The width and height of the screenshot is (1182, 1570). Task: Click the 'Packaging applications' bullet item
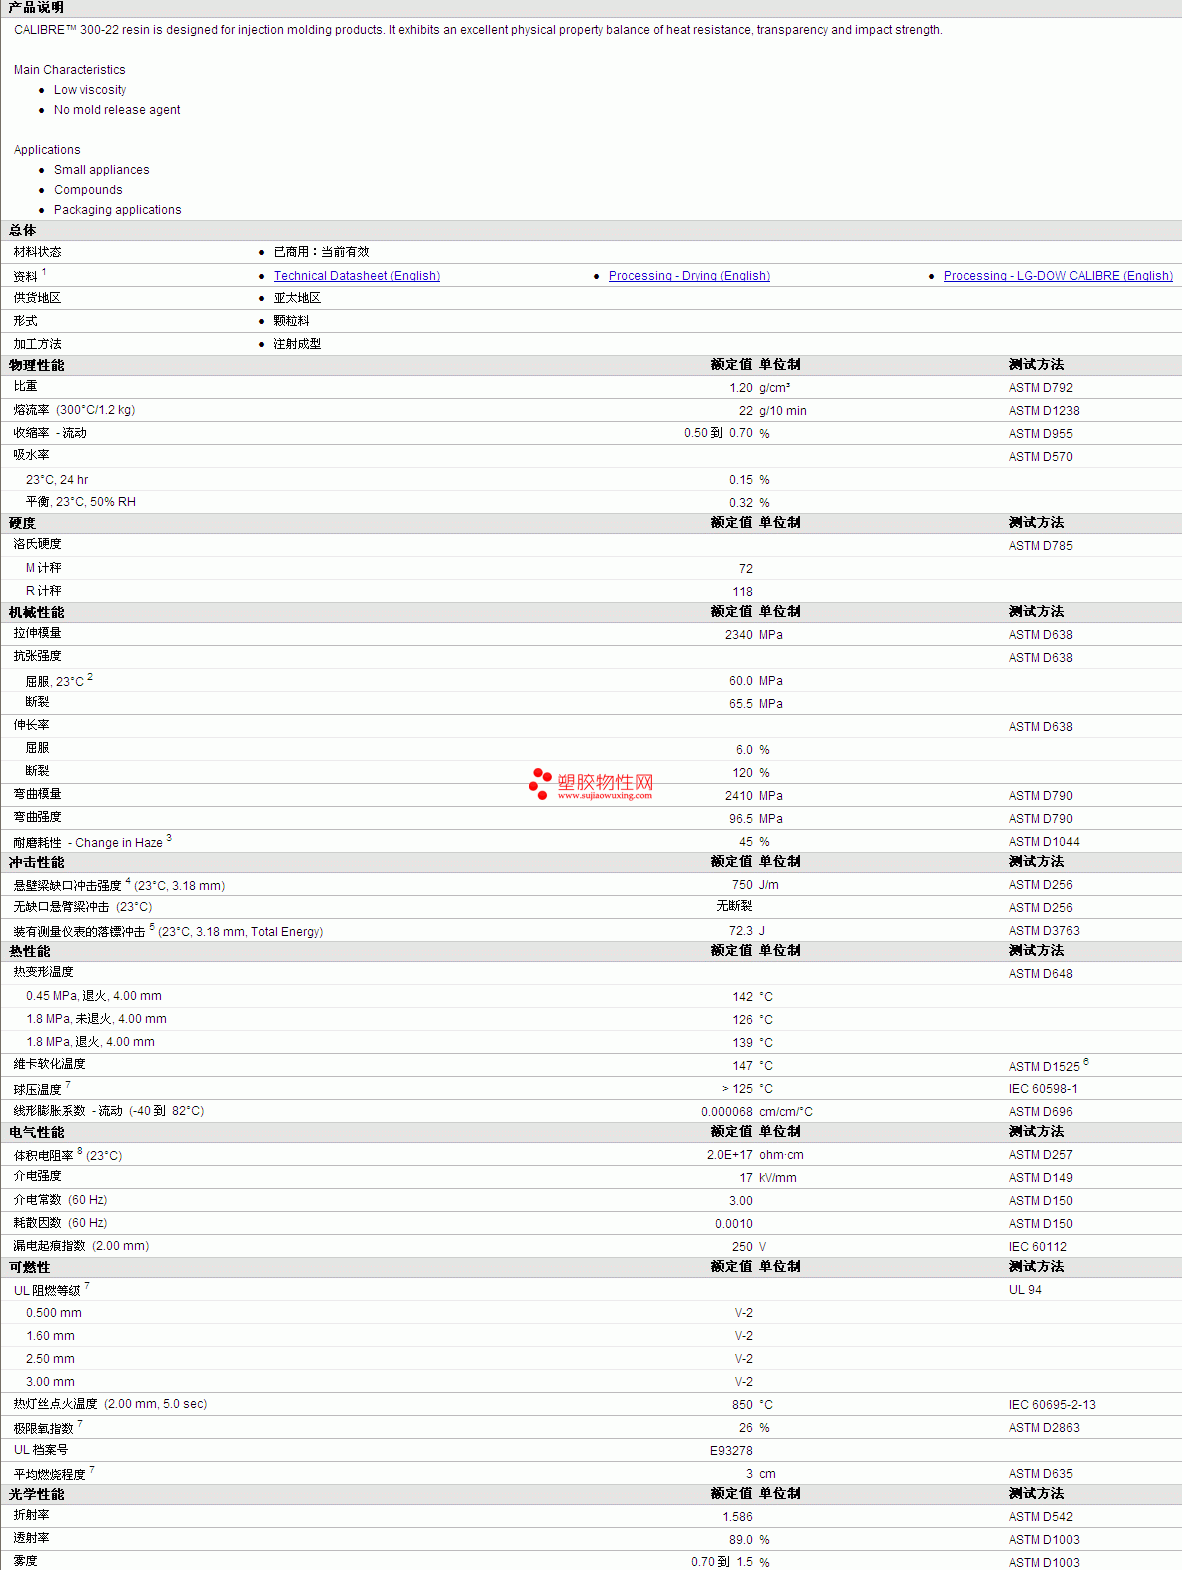117,210
